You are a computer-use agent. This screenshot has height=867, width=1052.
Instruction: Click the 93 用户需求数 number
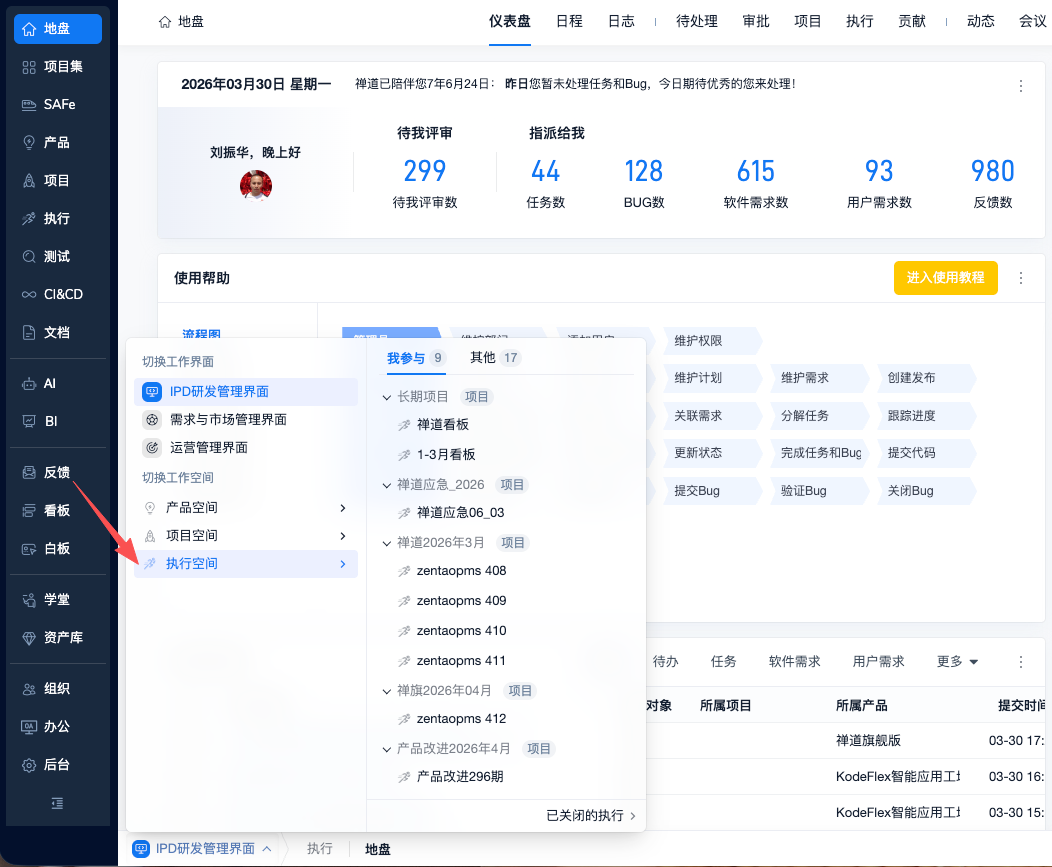coord(879,171)
